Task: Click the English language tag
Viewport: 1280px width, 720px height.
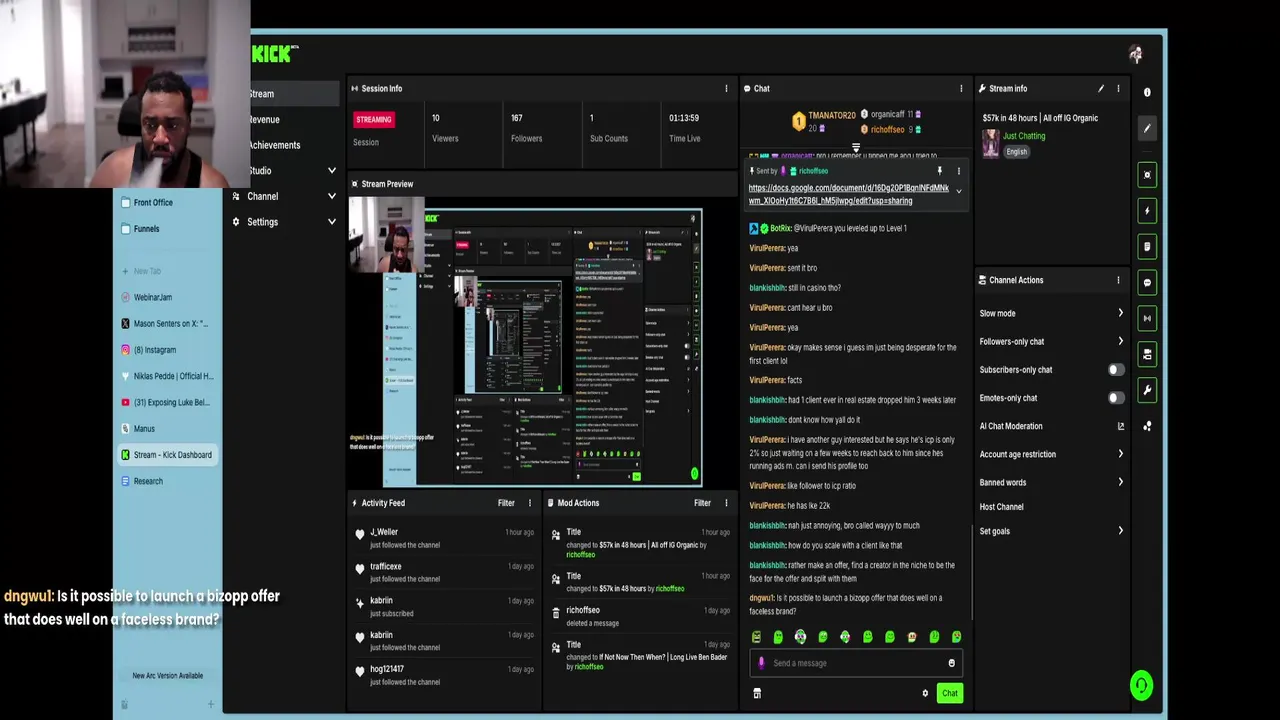Action: 1016,152
